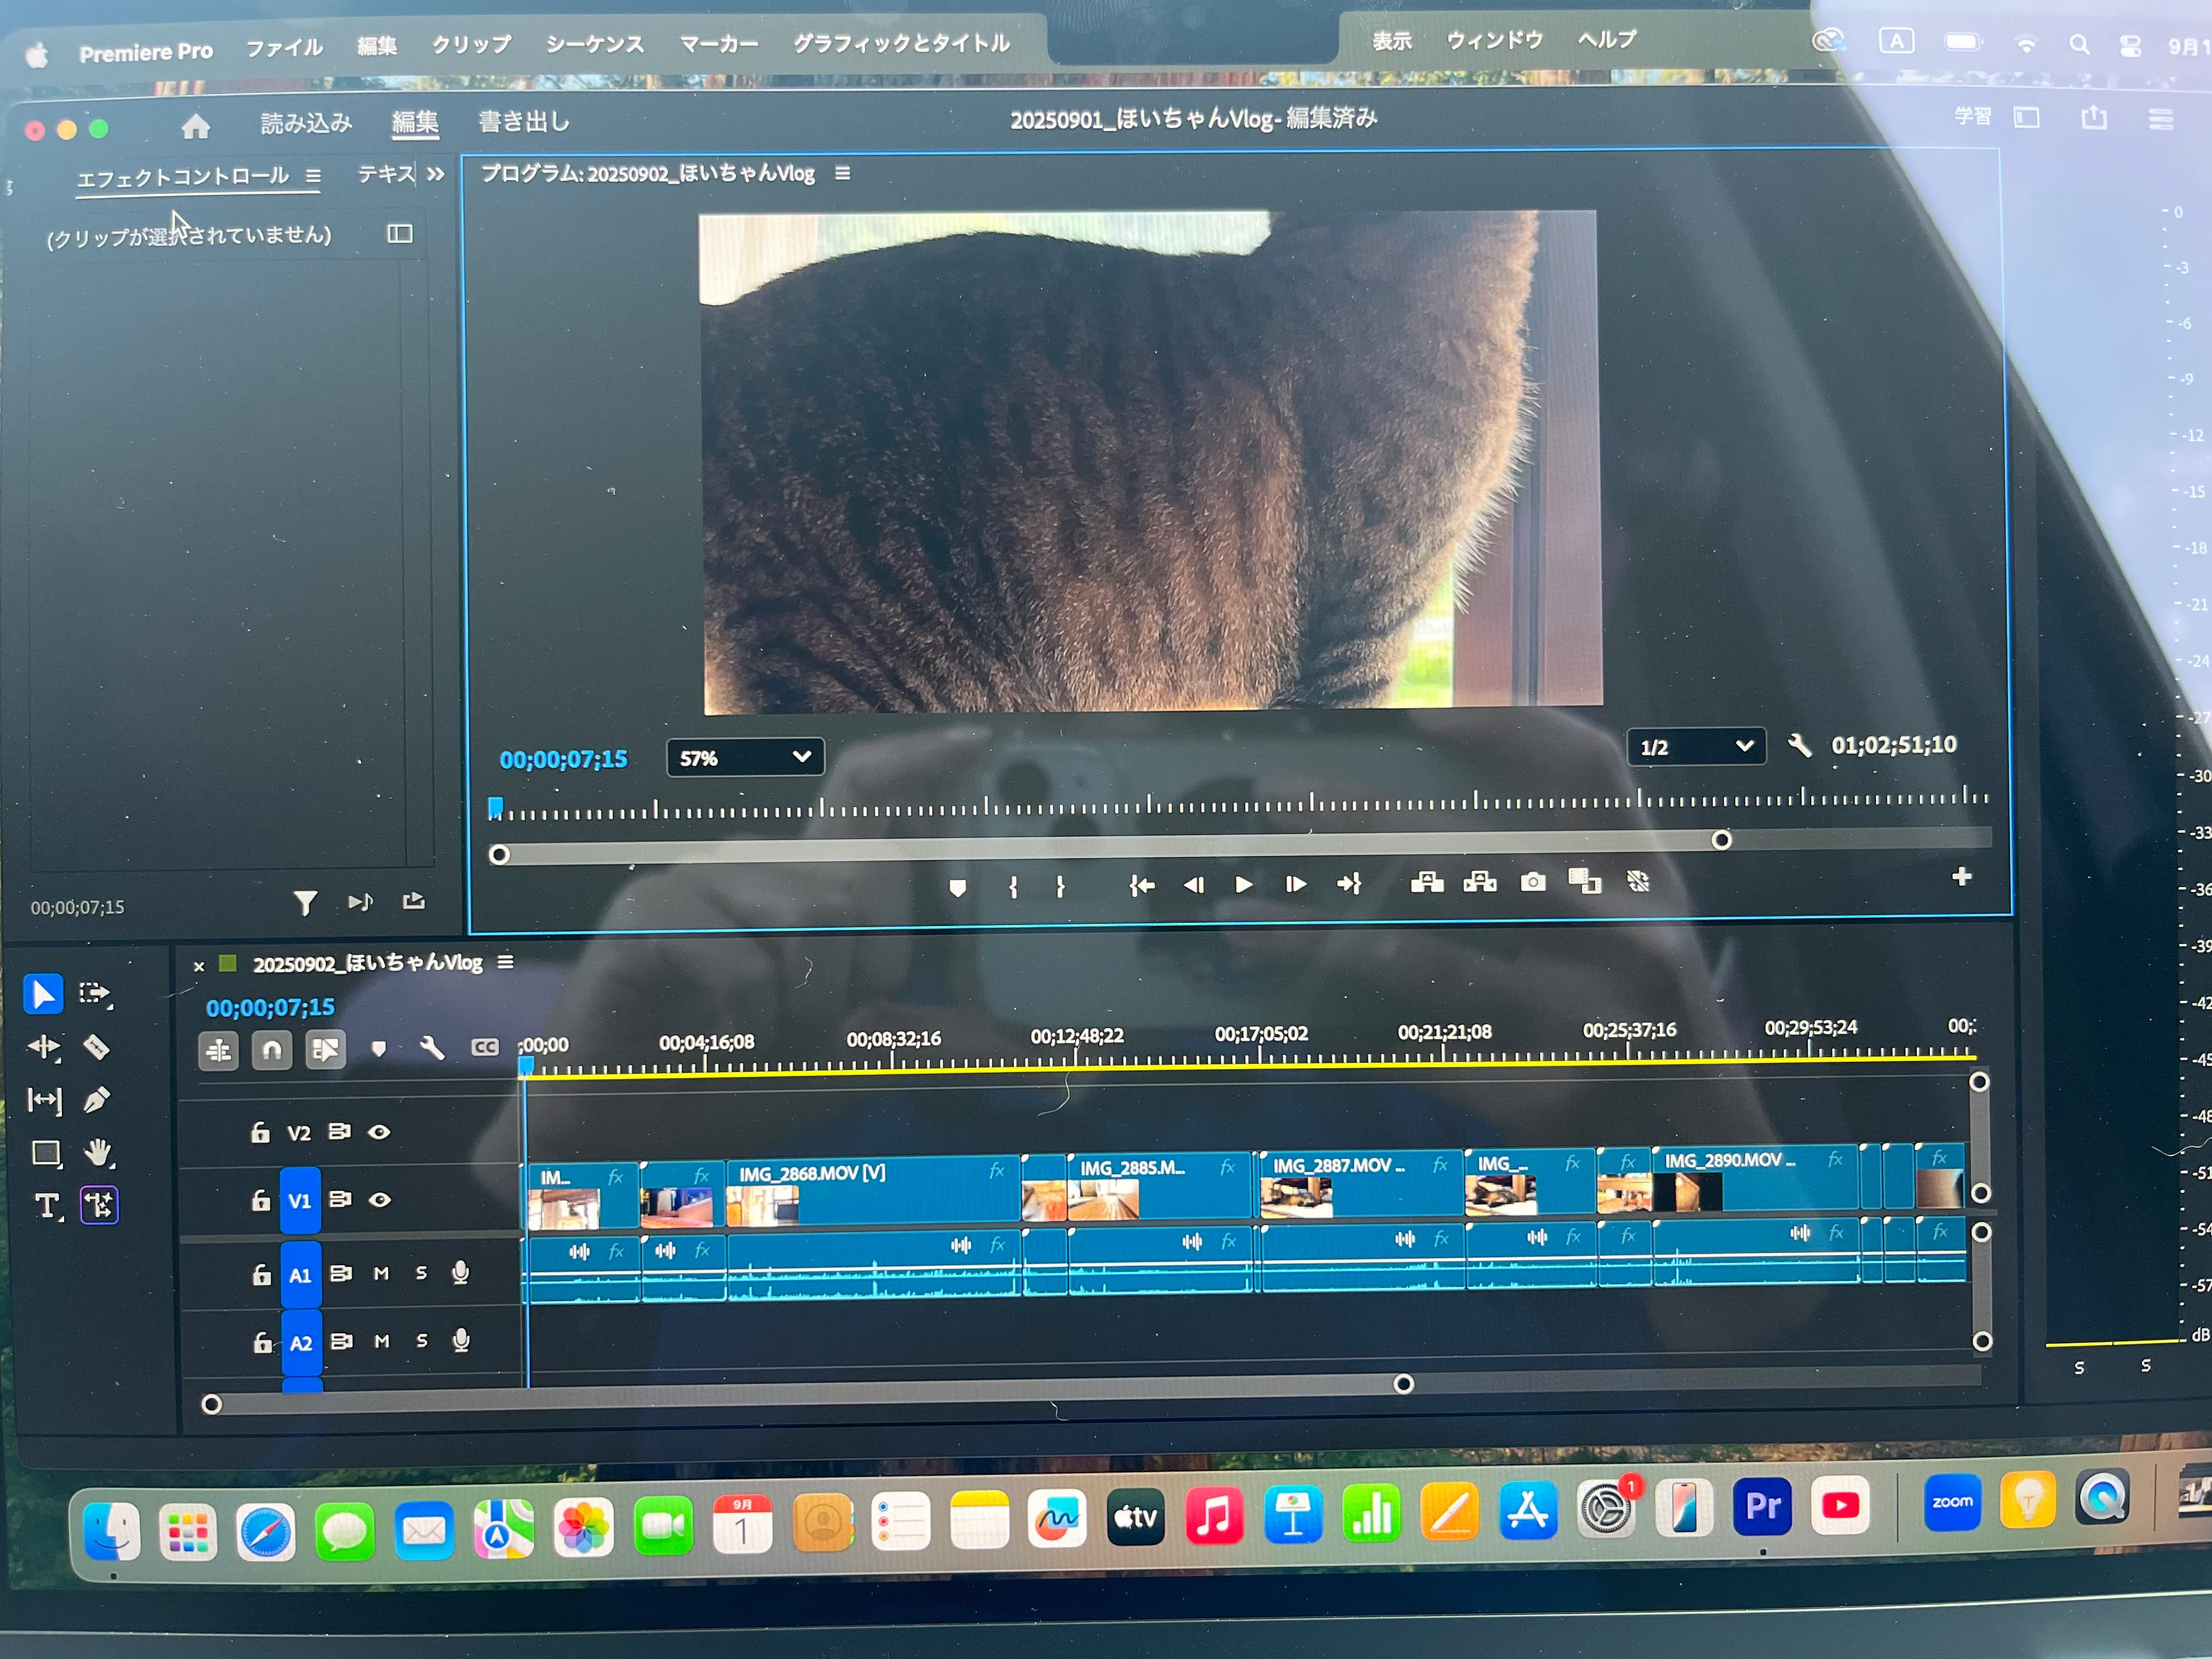Click Export Frame camera icon
The height and width of the screenshot is (1659, 2212).
tap(1532, 882)
